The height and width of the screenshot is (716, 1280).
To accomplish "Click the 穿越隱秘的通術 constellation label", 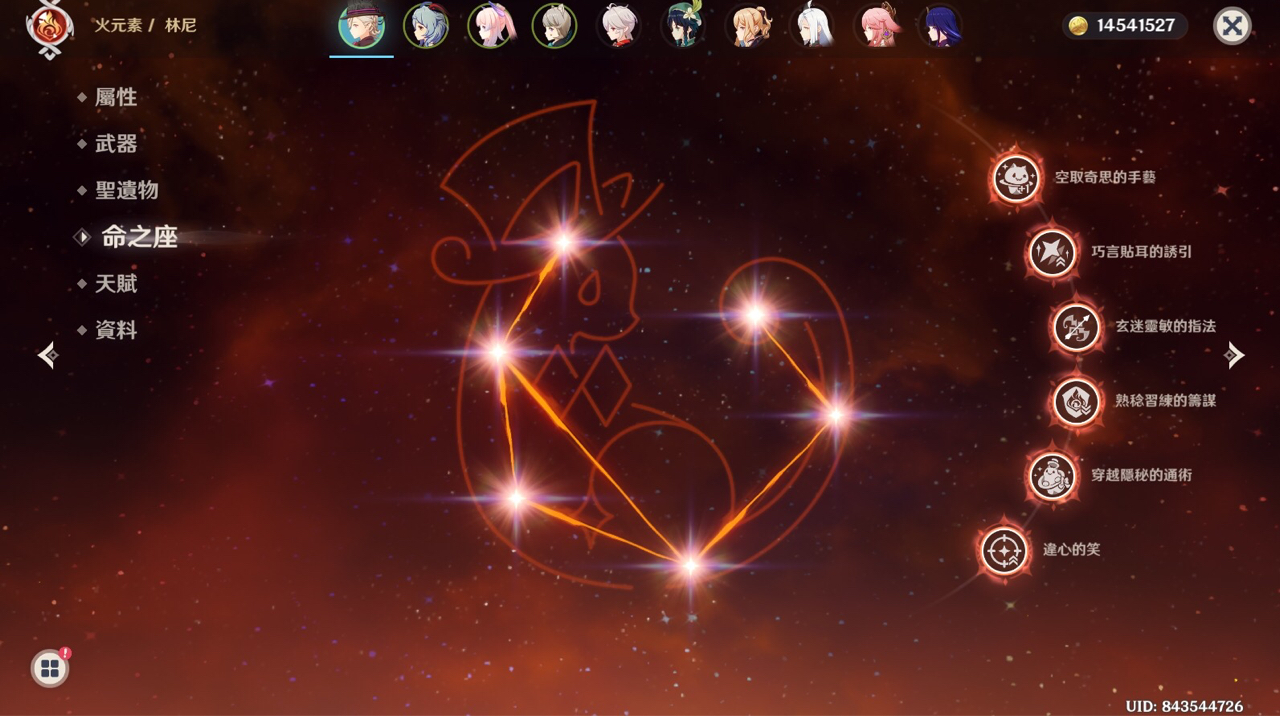I will click(1141, 475).
